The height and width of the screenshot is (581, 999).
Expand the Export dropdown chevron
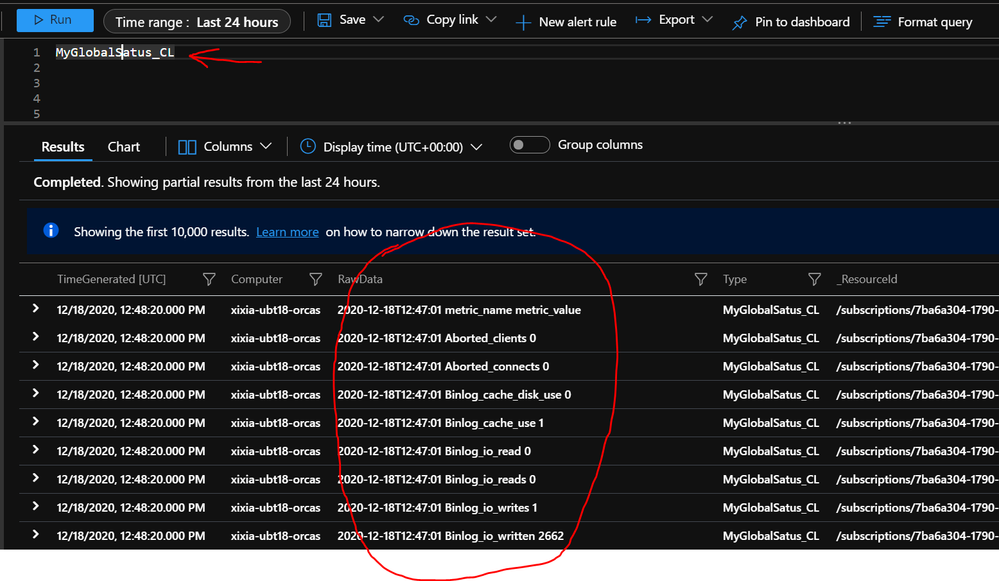(707, 20)
